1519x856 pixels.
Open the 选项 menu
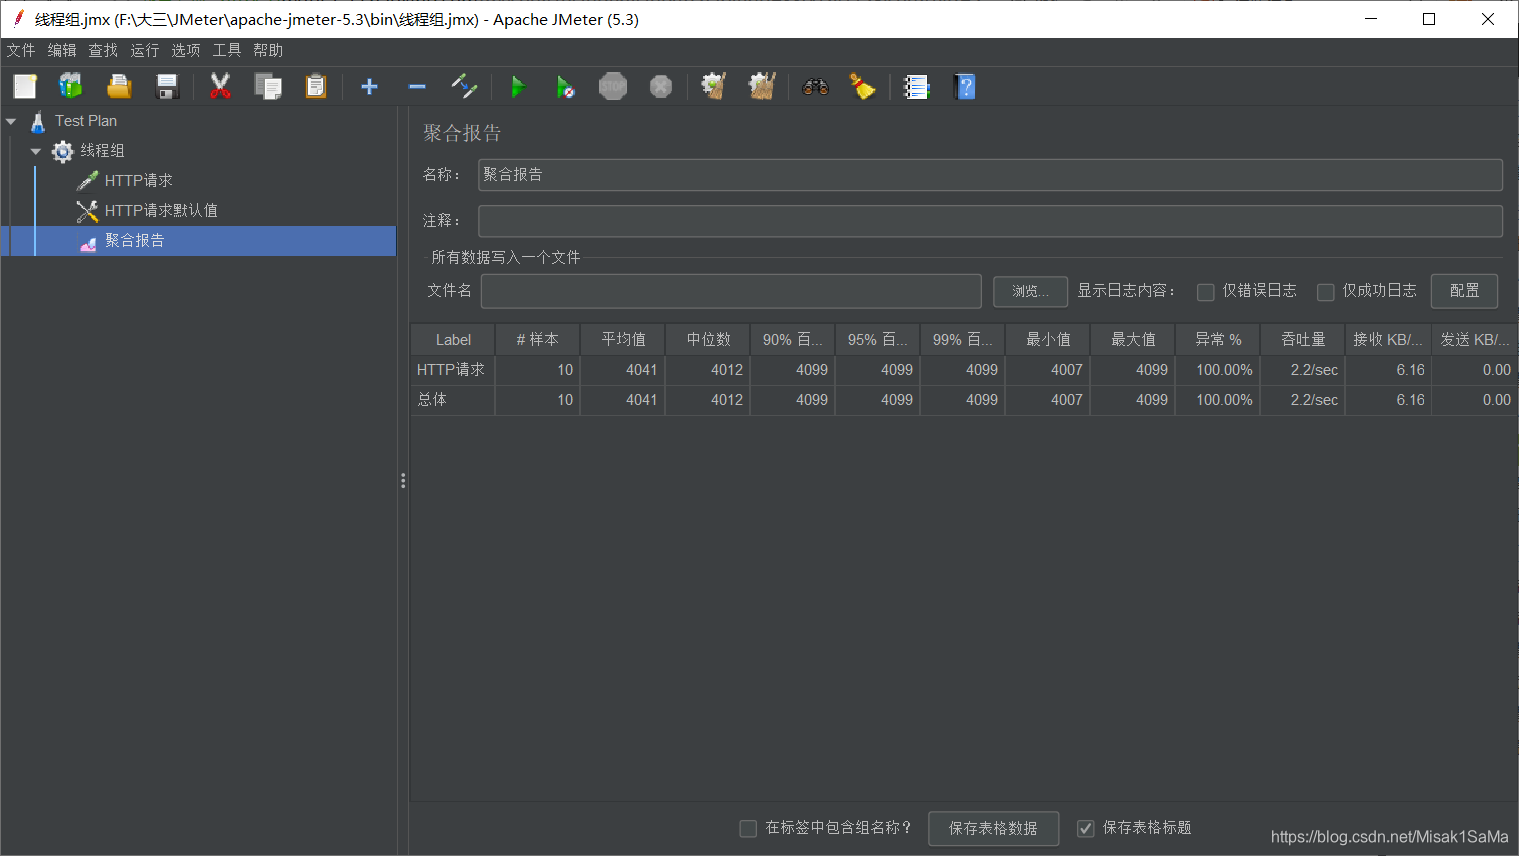pos(185,50)
